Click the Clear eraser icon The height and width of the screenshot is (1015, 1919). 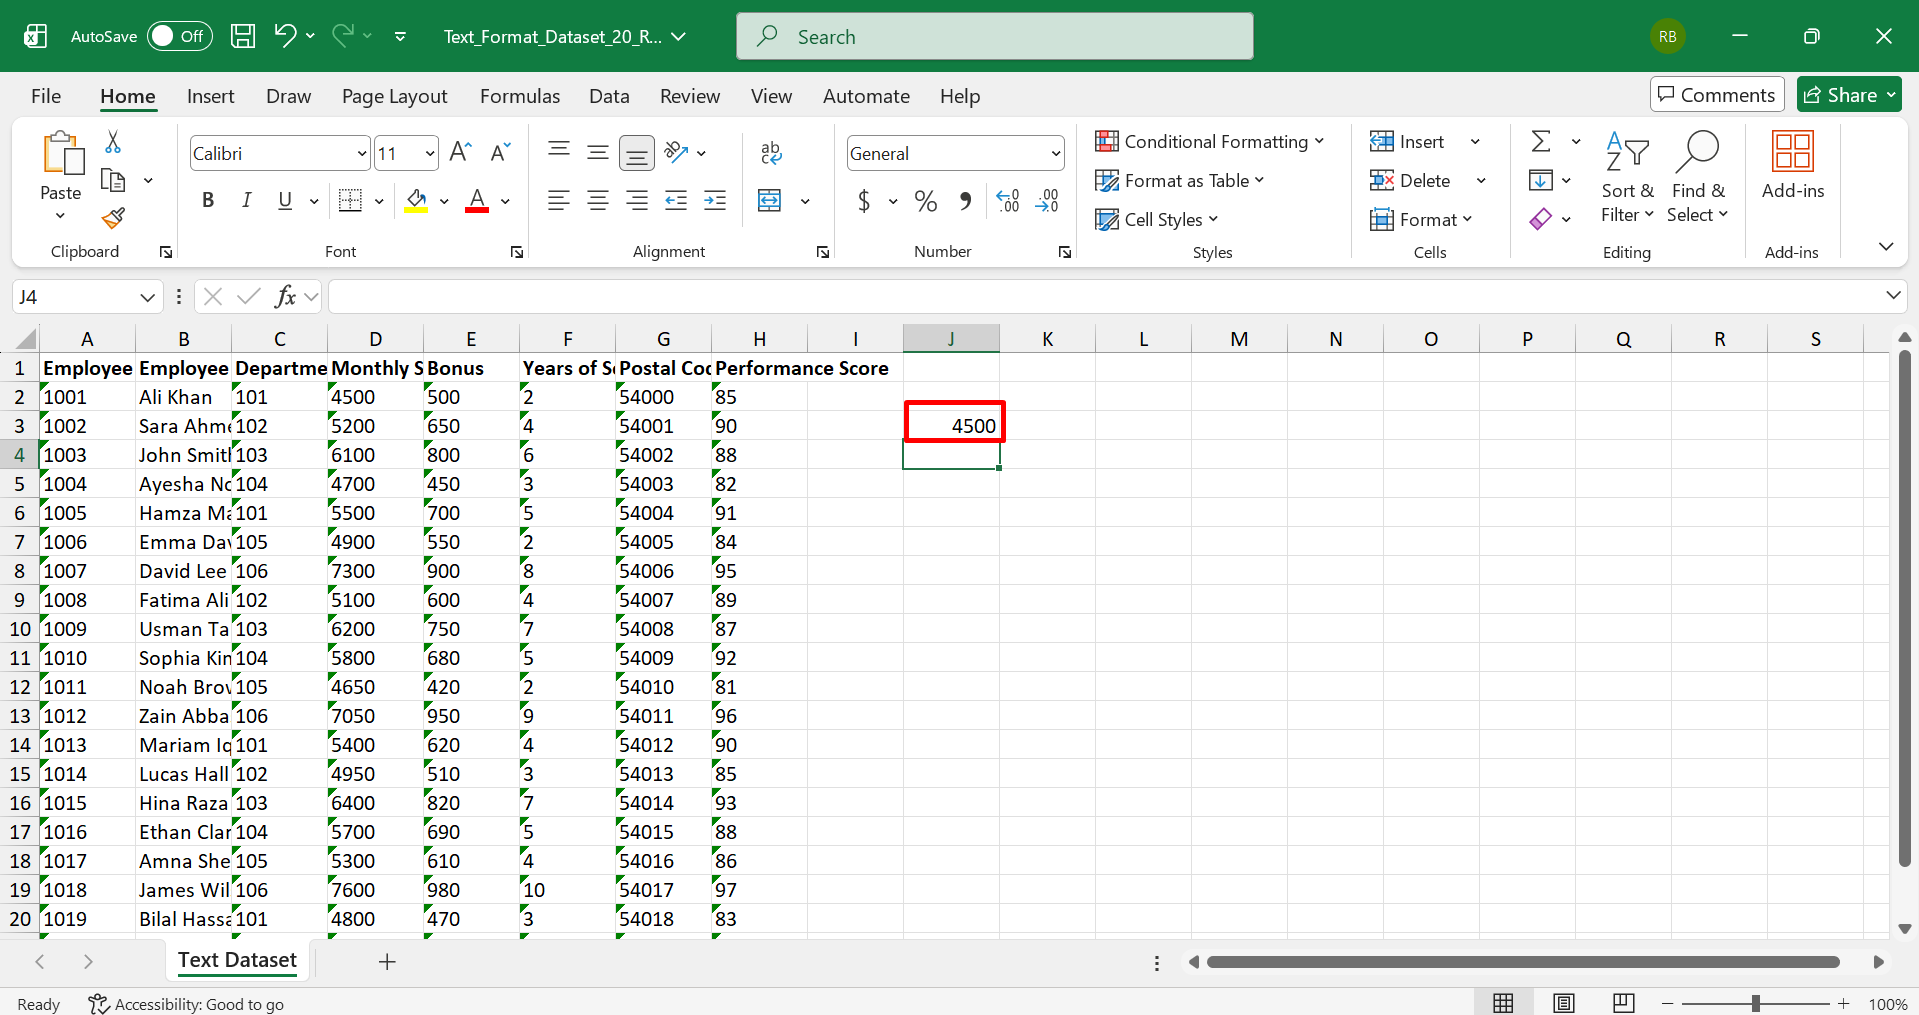pyautogui.click(x=1541, y=218)
